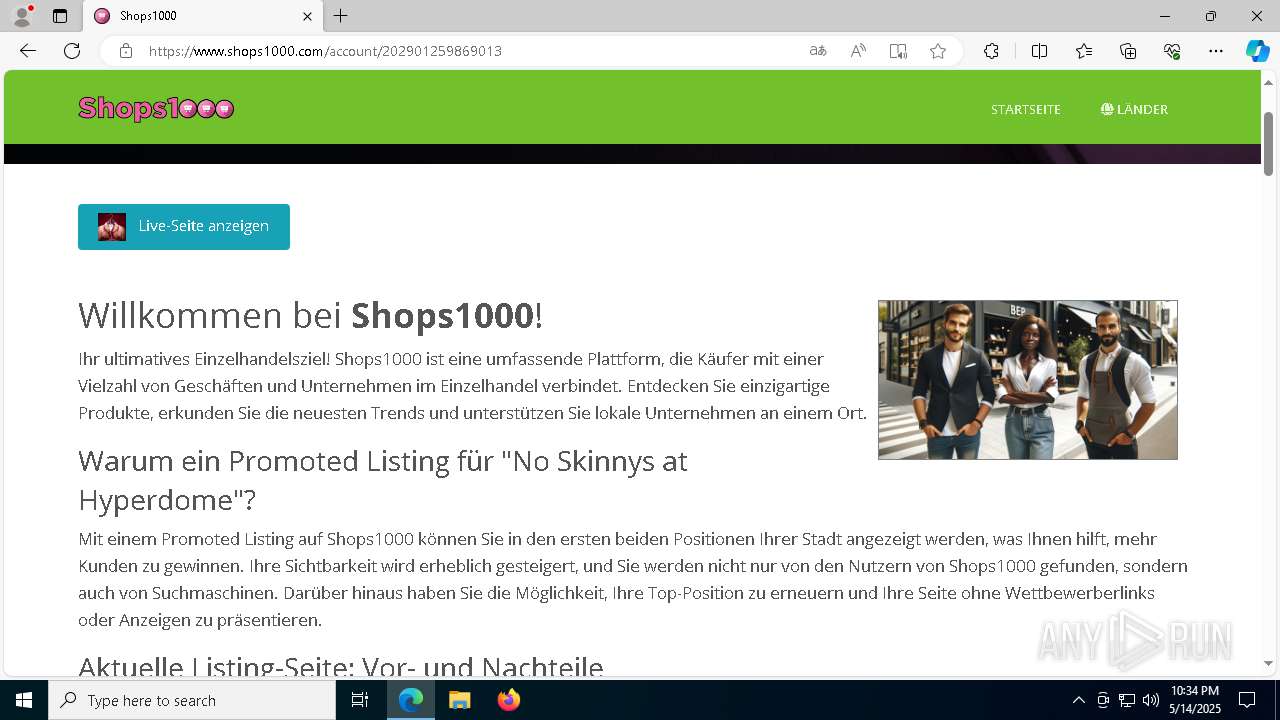Screen dimensions: 1280x720
Task: Open the browser profile icon
Action: point(21,16)
